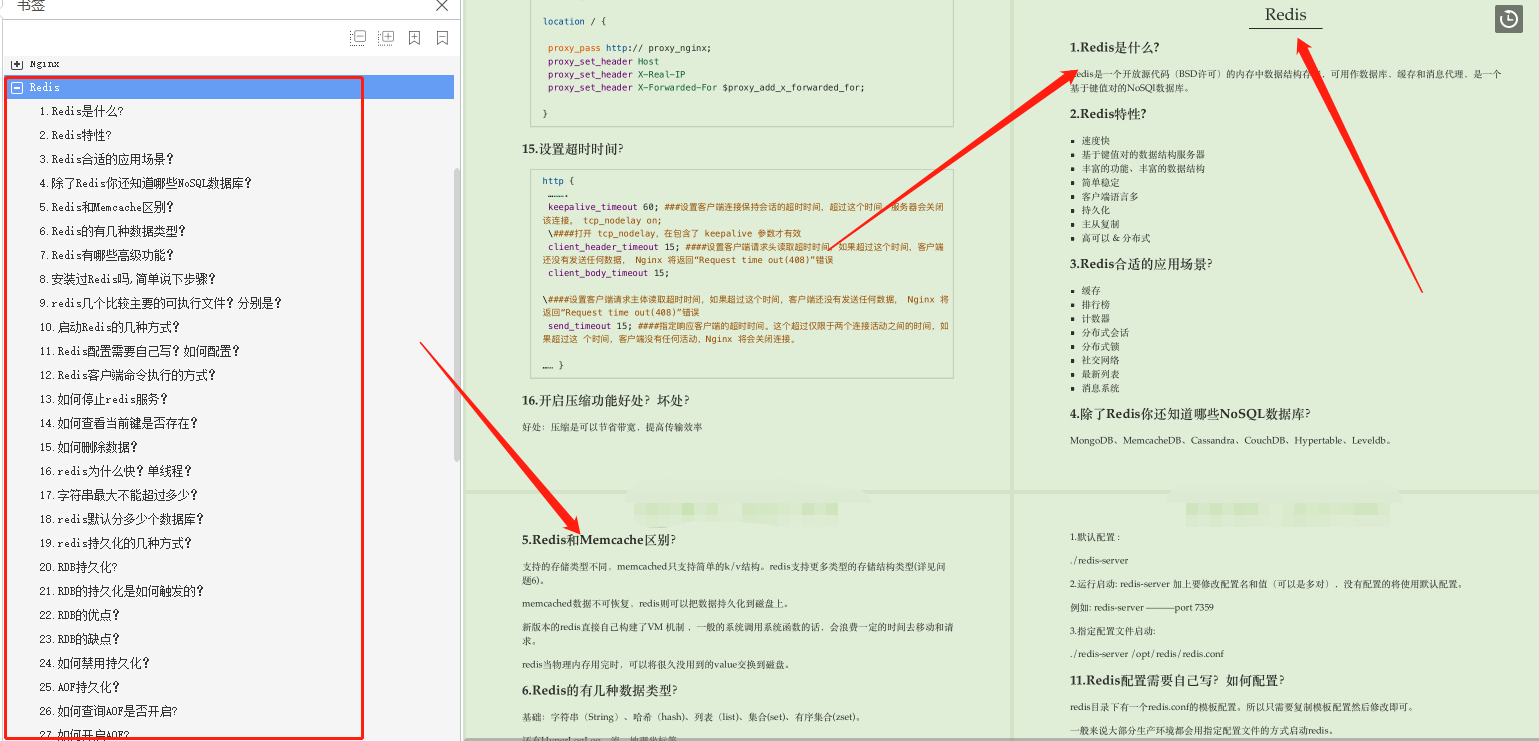Open bookmark '25.AOF持久化?'
The width and height of the screenshot is (1539, 741).
pyautogui.click(x=80, y=688)
